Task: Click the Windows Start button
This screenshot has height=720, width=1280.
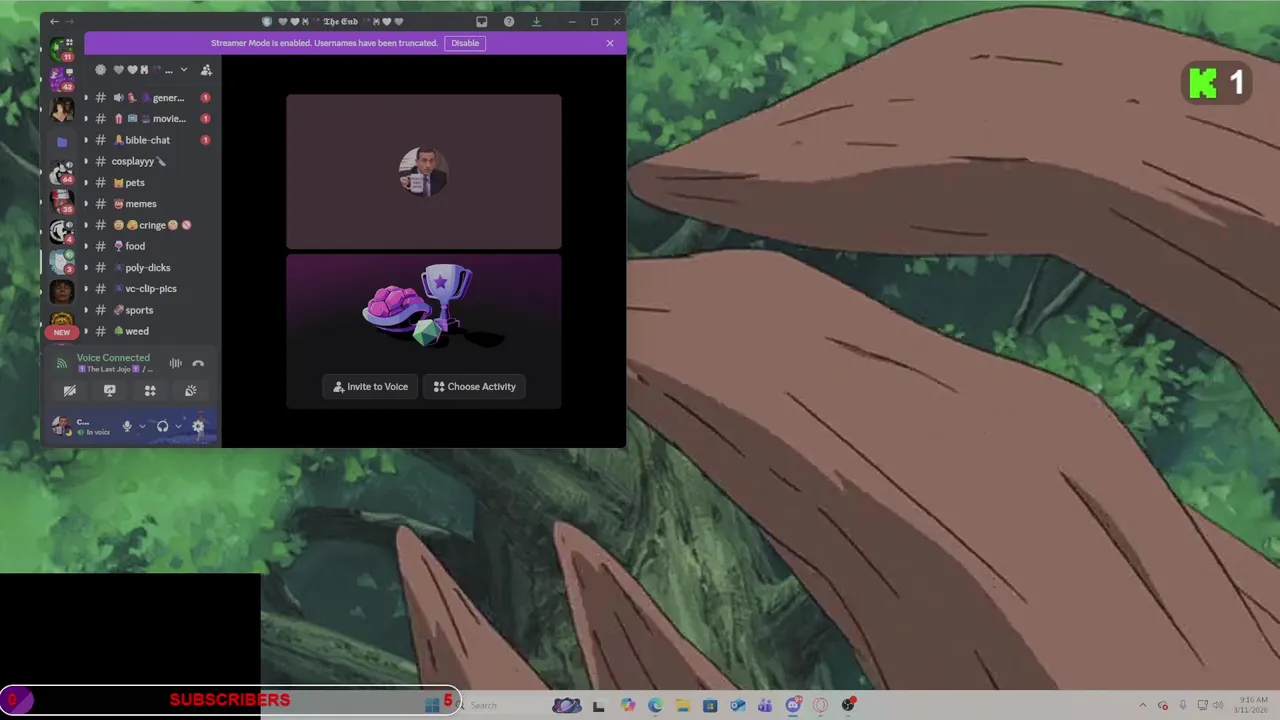Action: (432, 705)
